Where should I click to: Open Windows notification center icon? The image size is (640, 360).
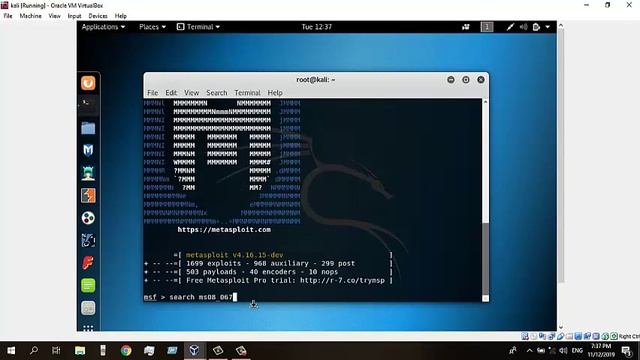(627, 351)
